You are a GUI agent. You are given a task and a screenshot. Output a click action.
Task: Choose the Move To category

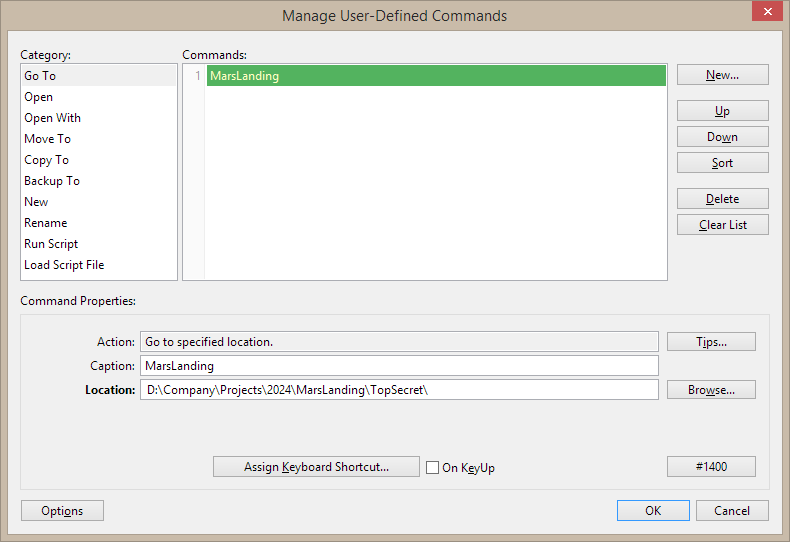tap(47, 139)
